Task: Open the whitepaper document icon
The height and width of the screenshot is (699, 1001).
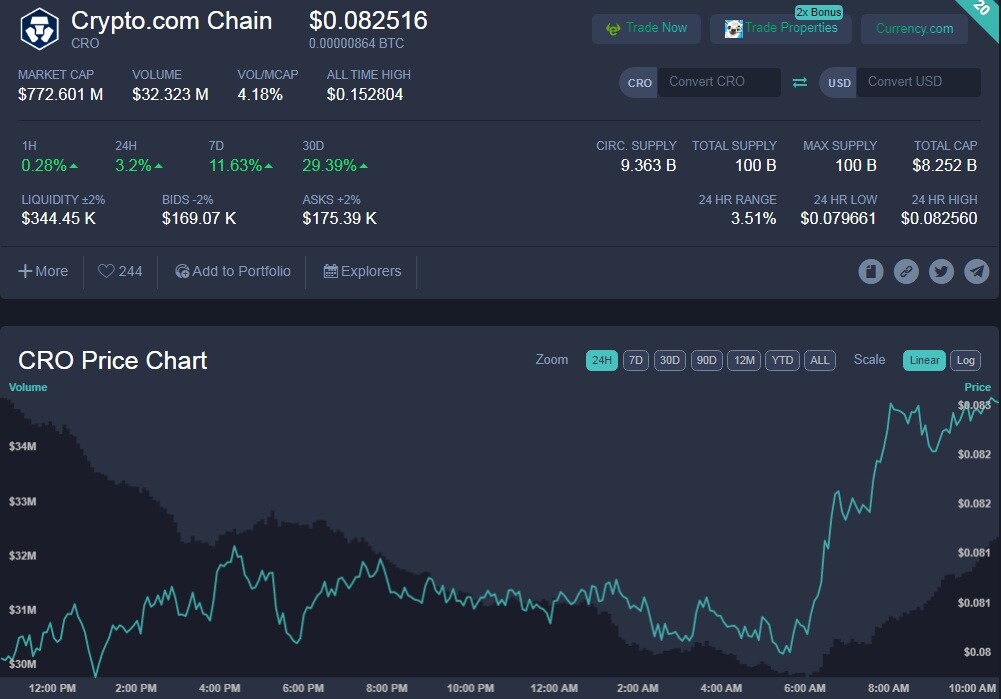Action: (x=871, y=271)
